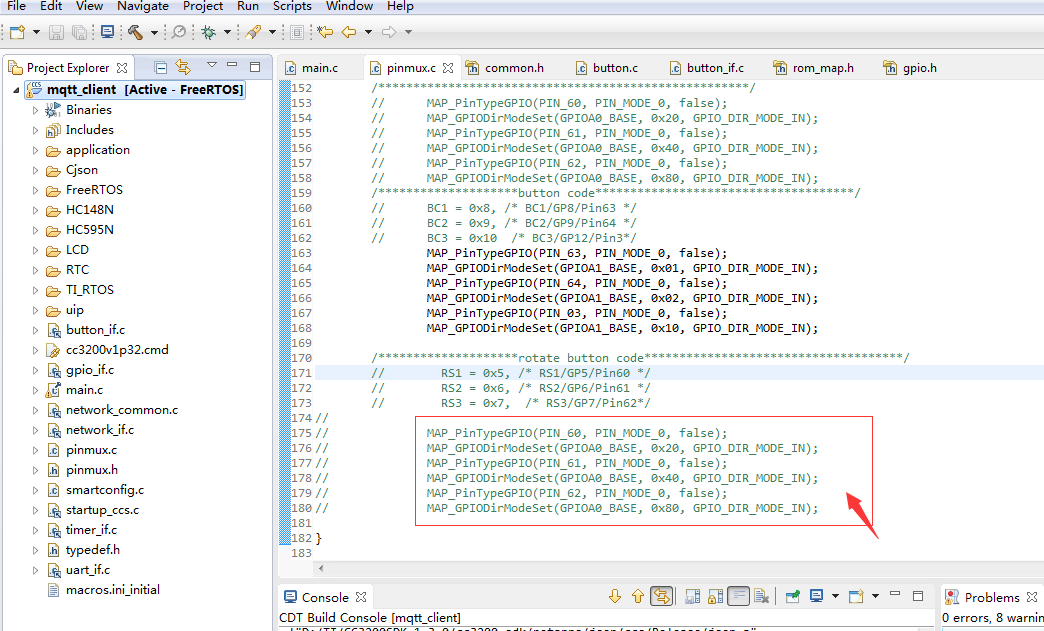Select the application folder

97,150
